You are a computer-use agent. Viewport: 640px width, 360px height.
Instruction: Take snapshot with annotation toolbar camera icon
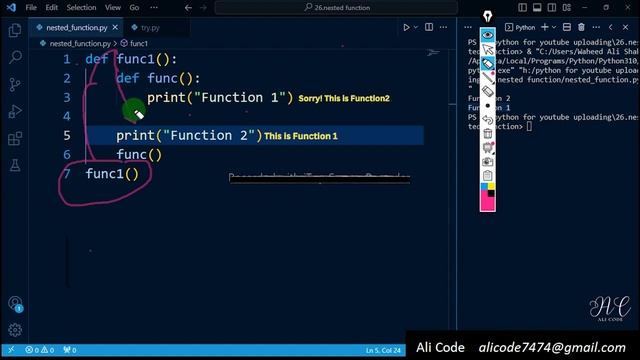point(487,162)
